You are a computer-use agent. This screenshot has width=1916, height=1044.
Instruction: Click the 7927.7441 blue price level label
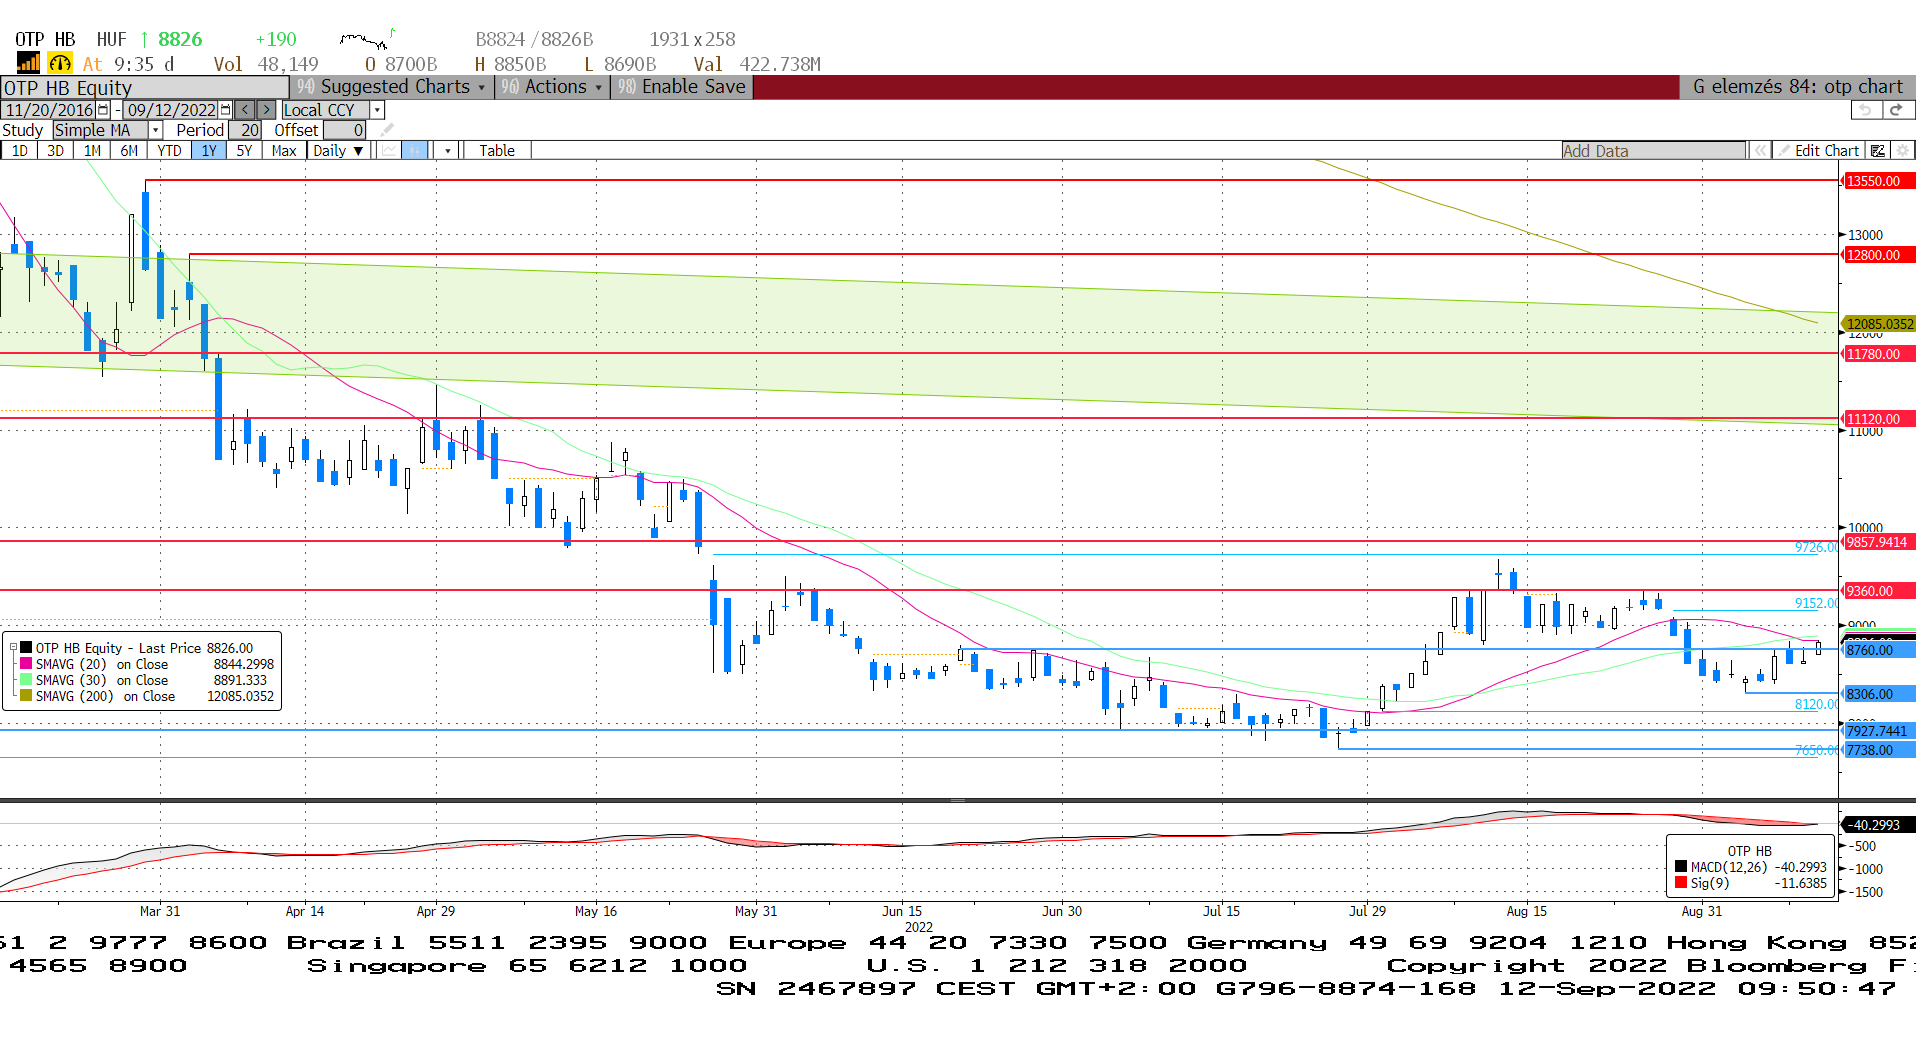tap(1877, 731)
